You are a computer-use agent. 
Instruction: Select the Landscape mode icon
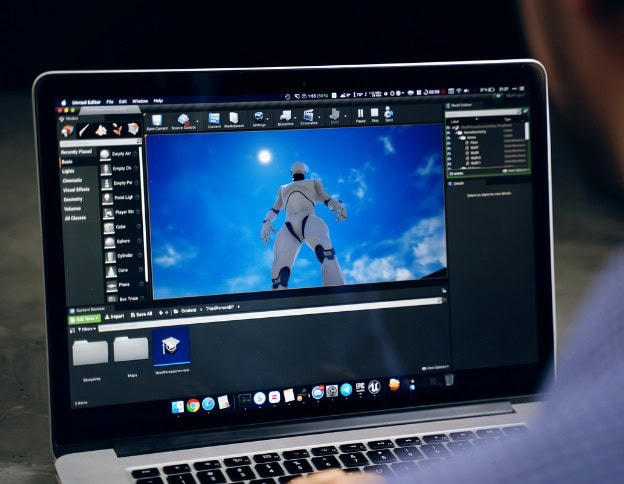tap(101, 130)
